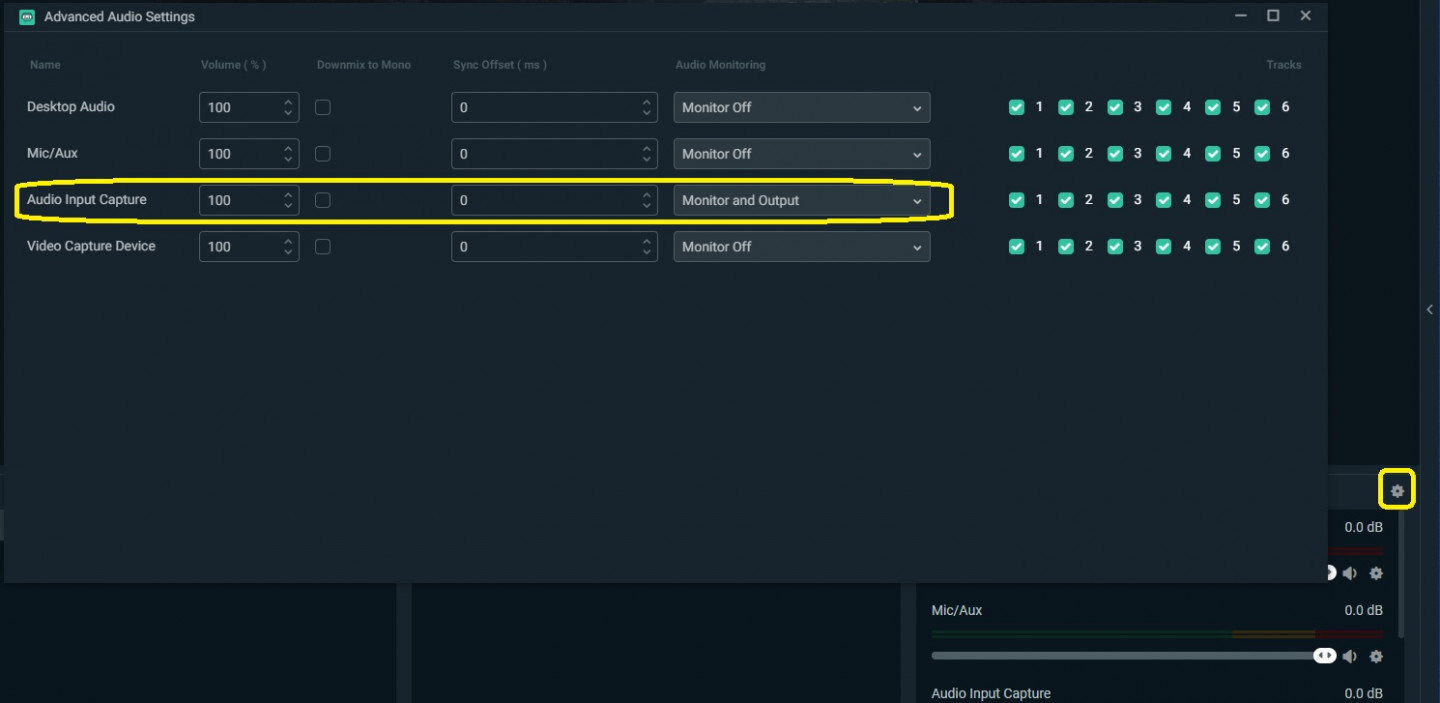The height and width of the screenshot is (703, 1440).
Task: Mute the mixer source listed above Mic/Aux
Action: [1350, 573]
